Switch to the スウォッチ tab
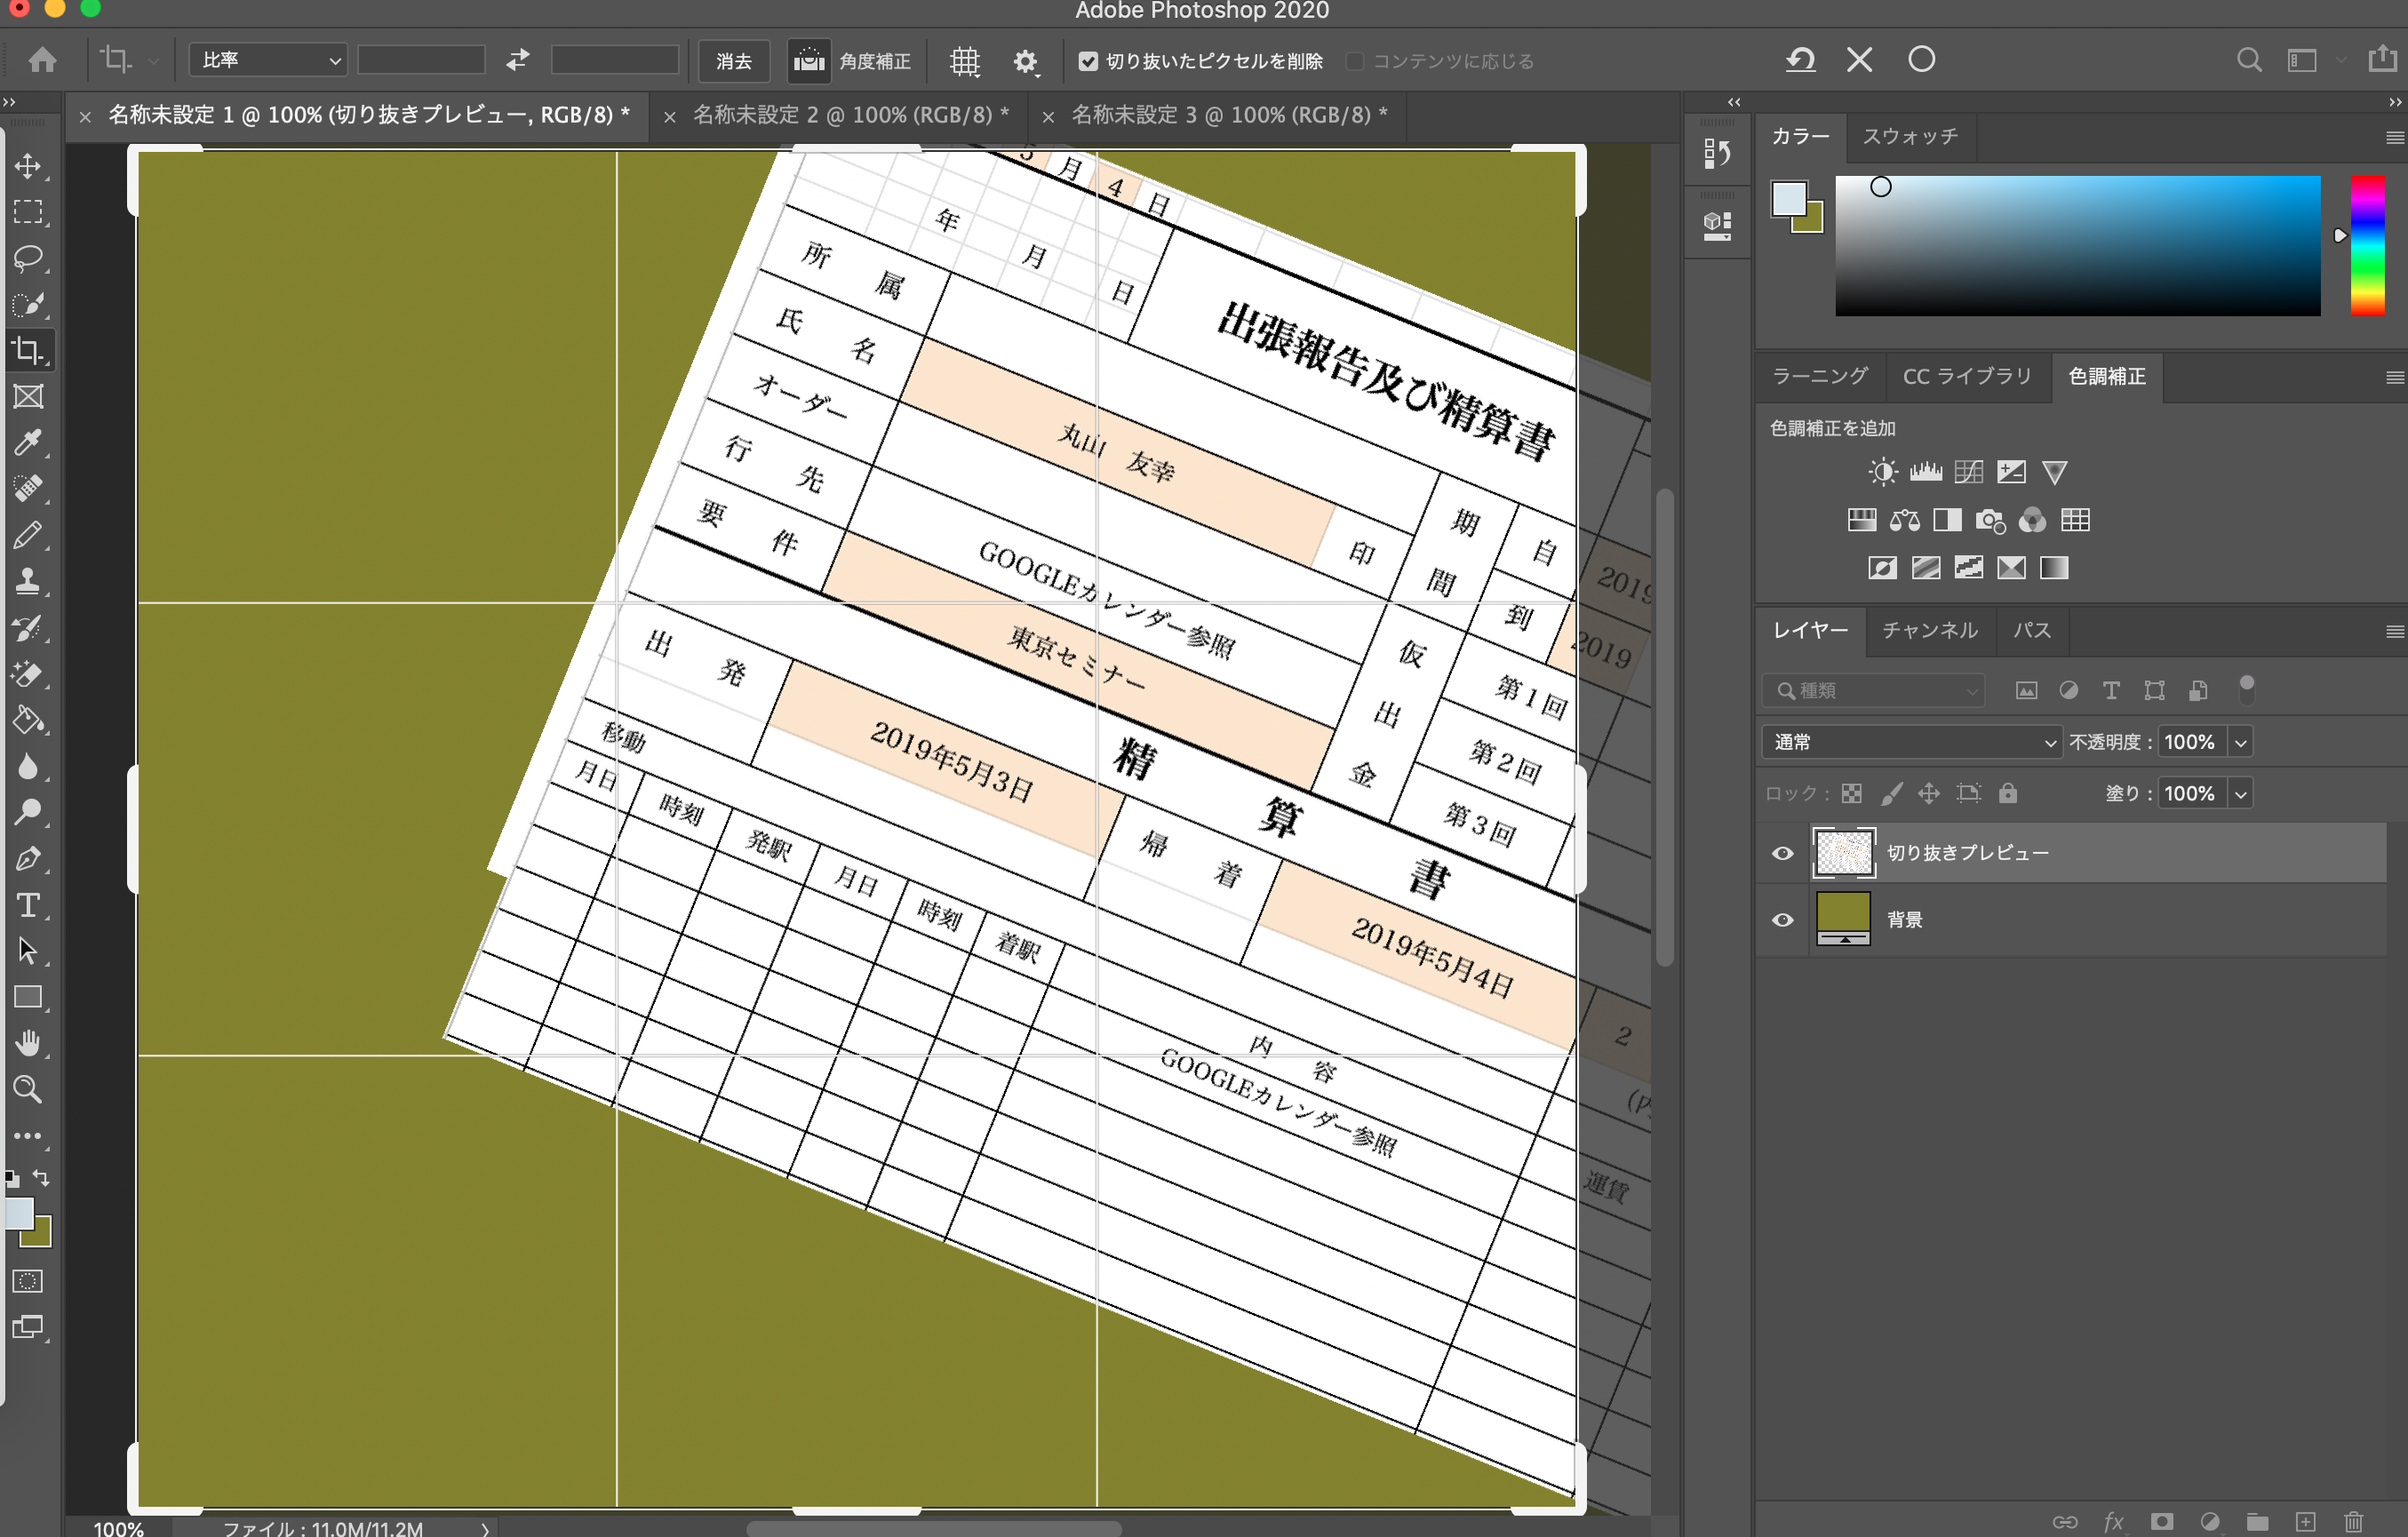Viewport: 2408px width, 1537px height. (x=1910, y=136)
